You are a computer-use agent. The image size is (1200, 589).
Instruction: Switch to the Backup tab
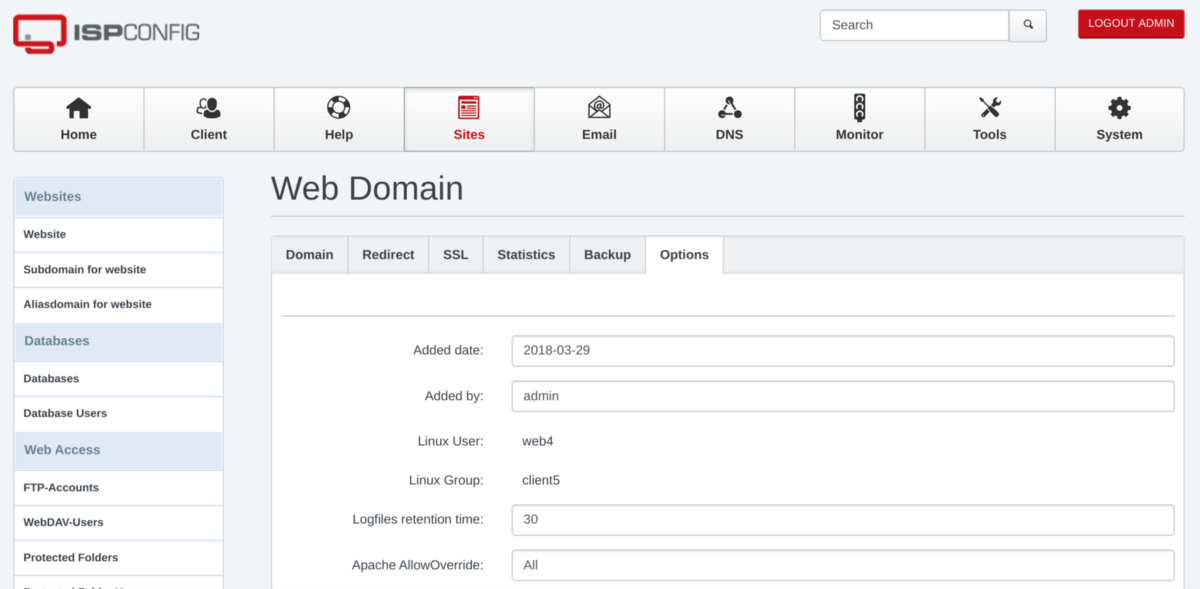point(607,255)
